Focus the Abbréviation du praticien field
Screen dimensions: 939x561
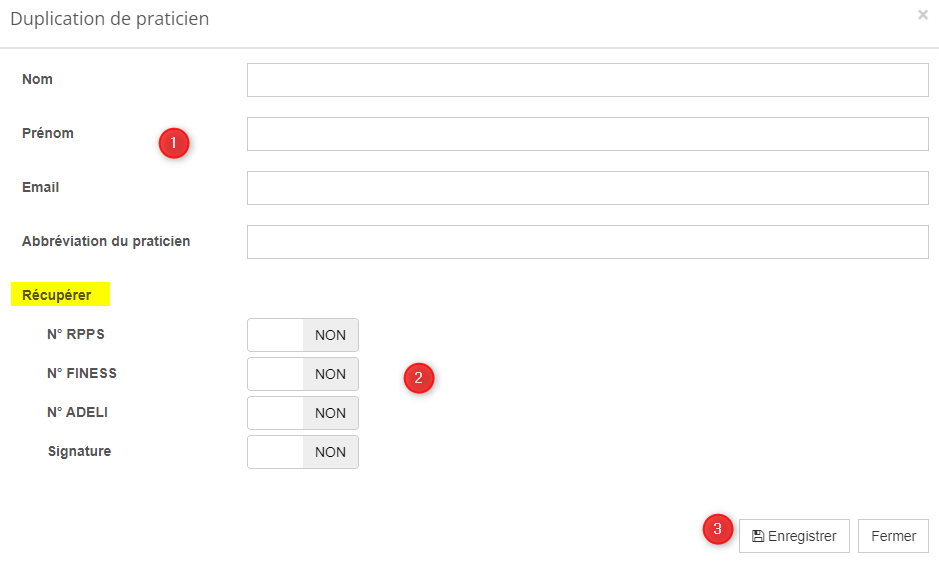tap(587, 242)
